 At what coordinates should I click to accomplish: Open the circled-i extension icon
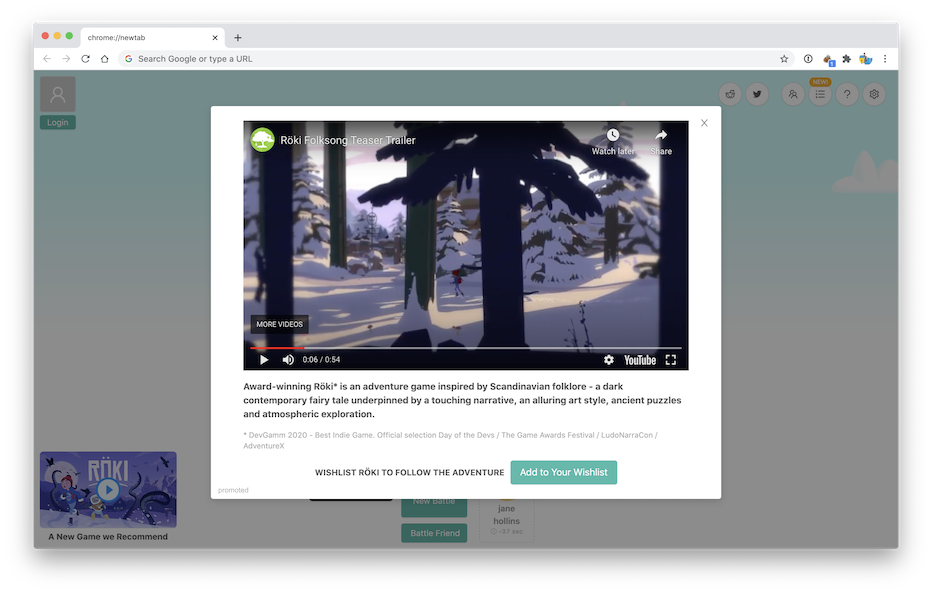(808, 59)
